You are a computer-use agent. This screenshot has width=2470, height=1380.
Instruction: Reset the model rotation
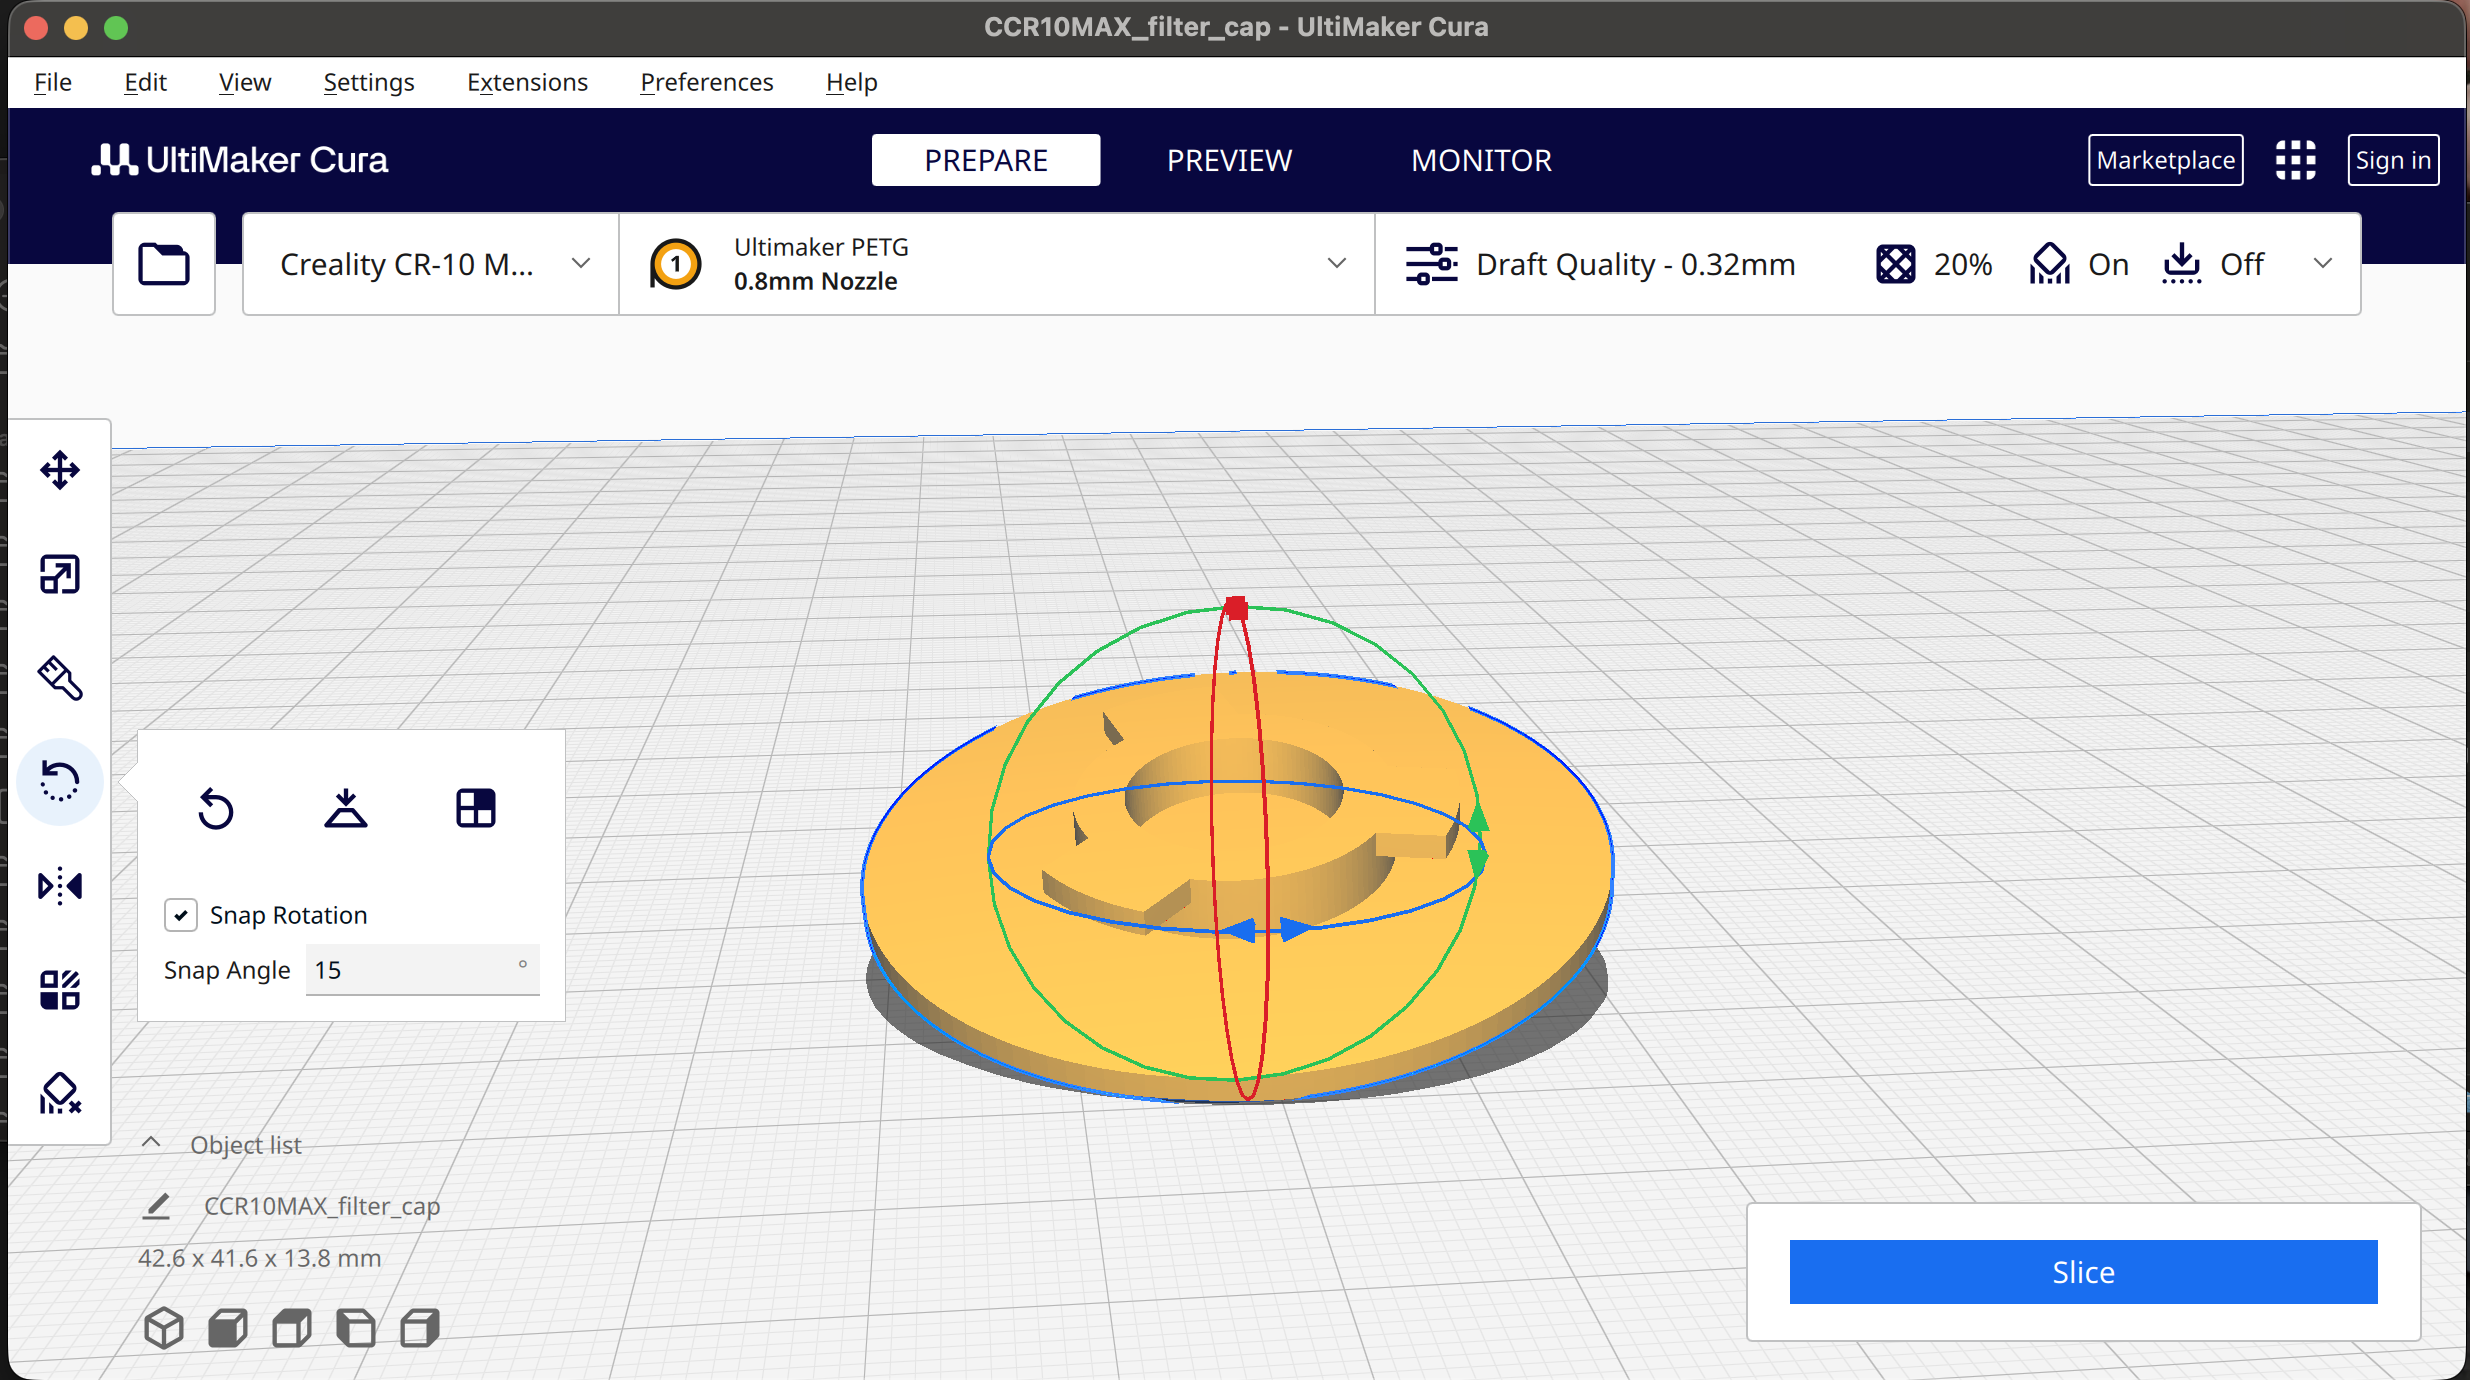click(216, 808)
